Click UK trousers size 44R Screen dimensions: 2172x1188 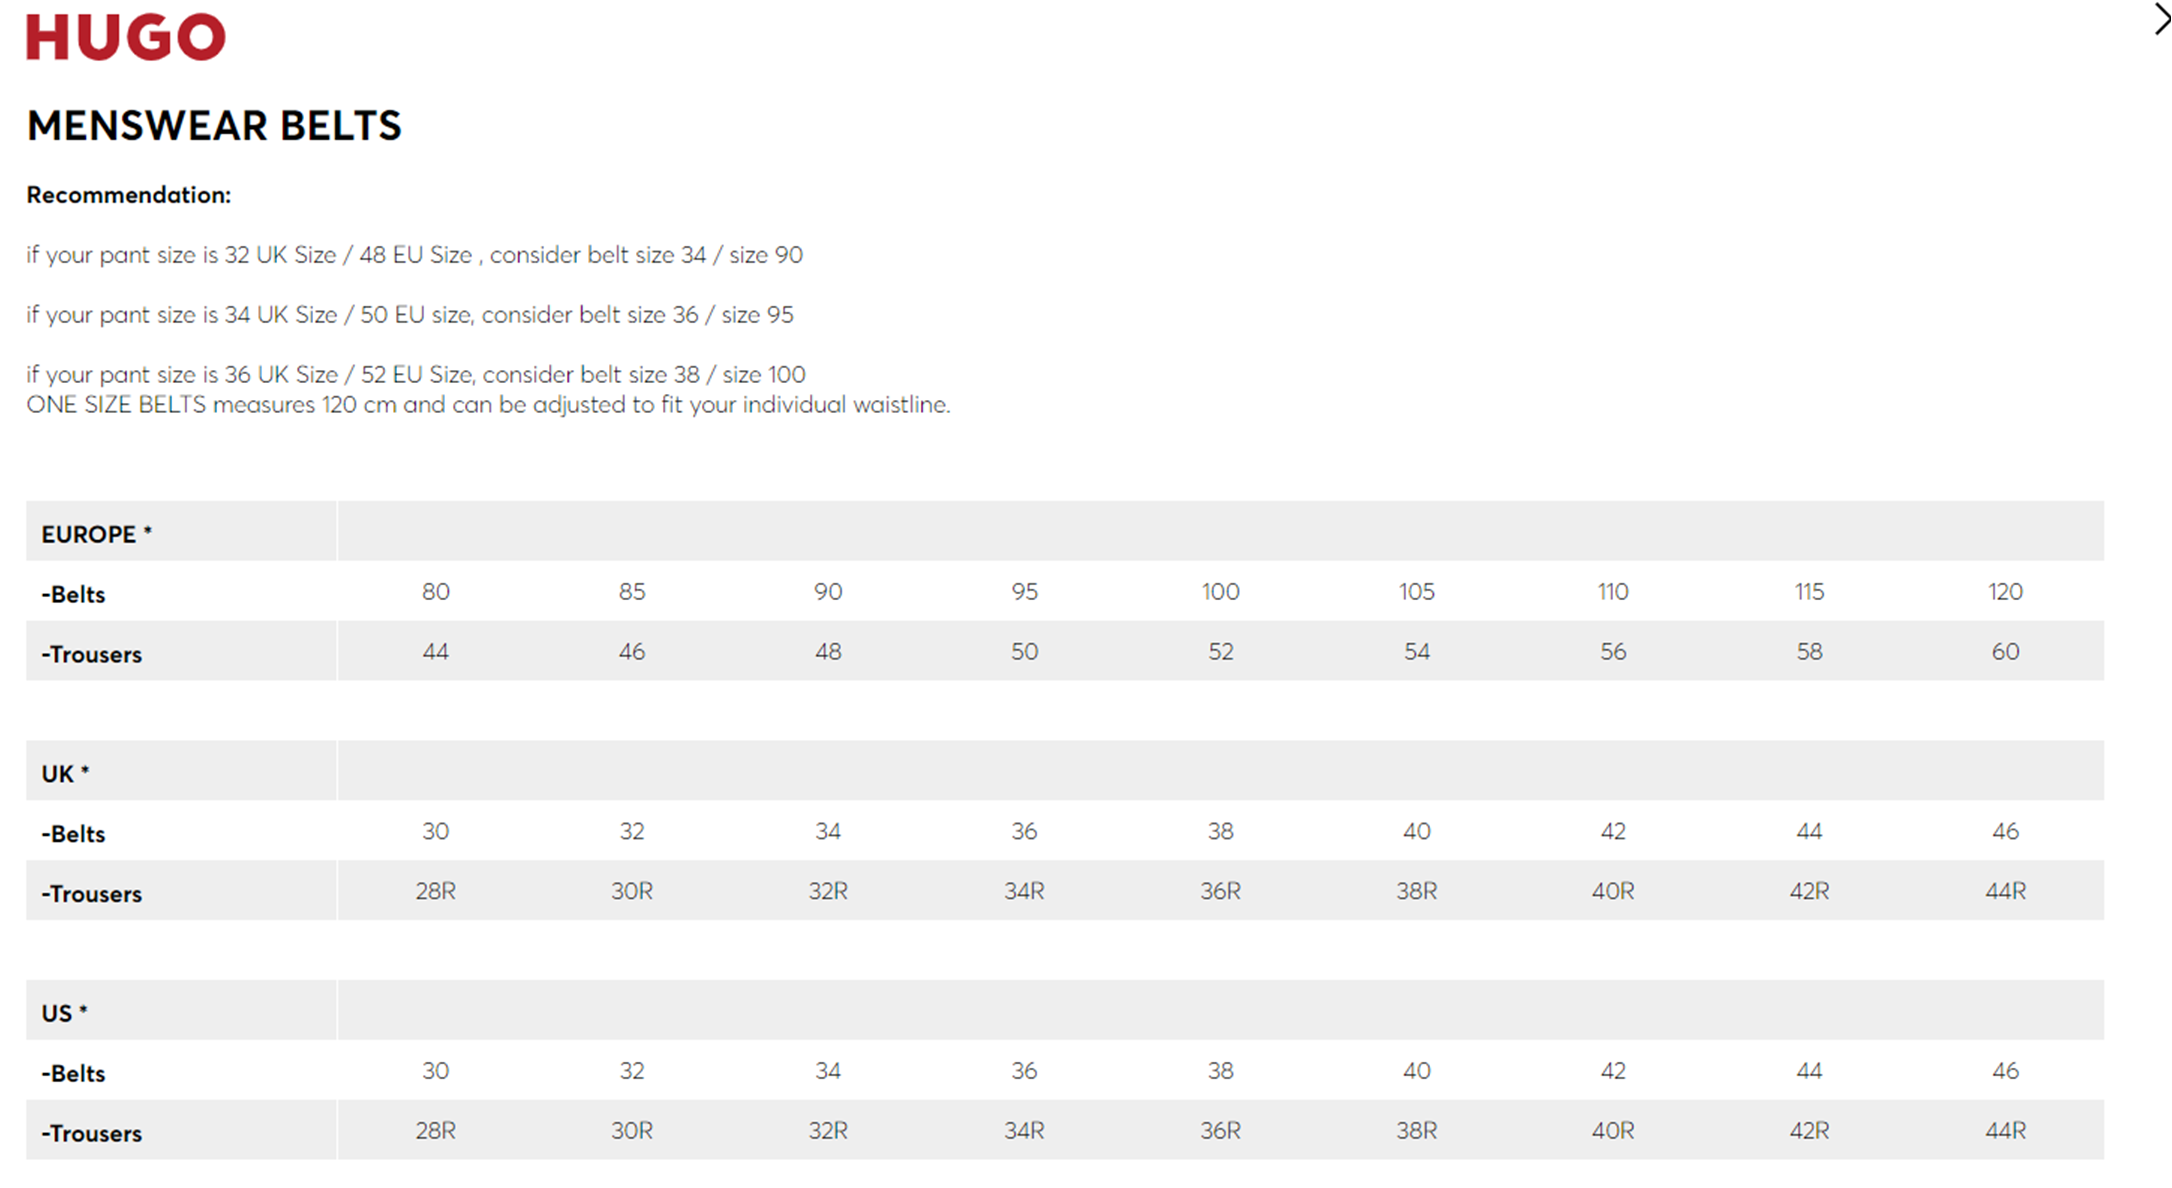2005,891
